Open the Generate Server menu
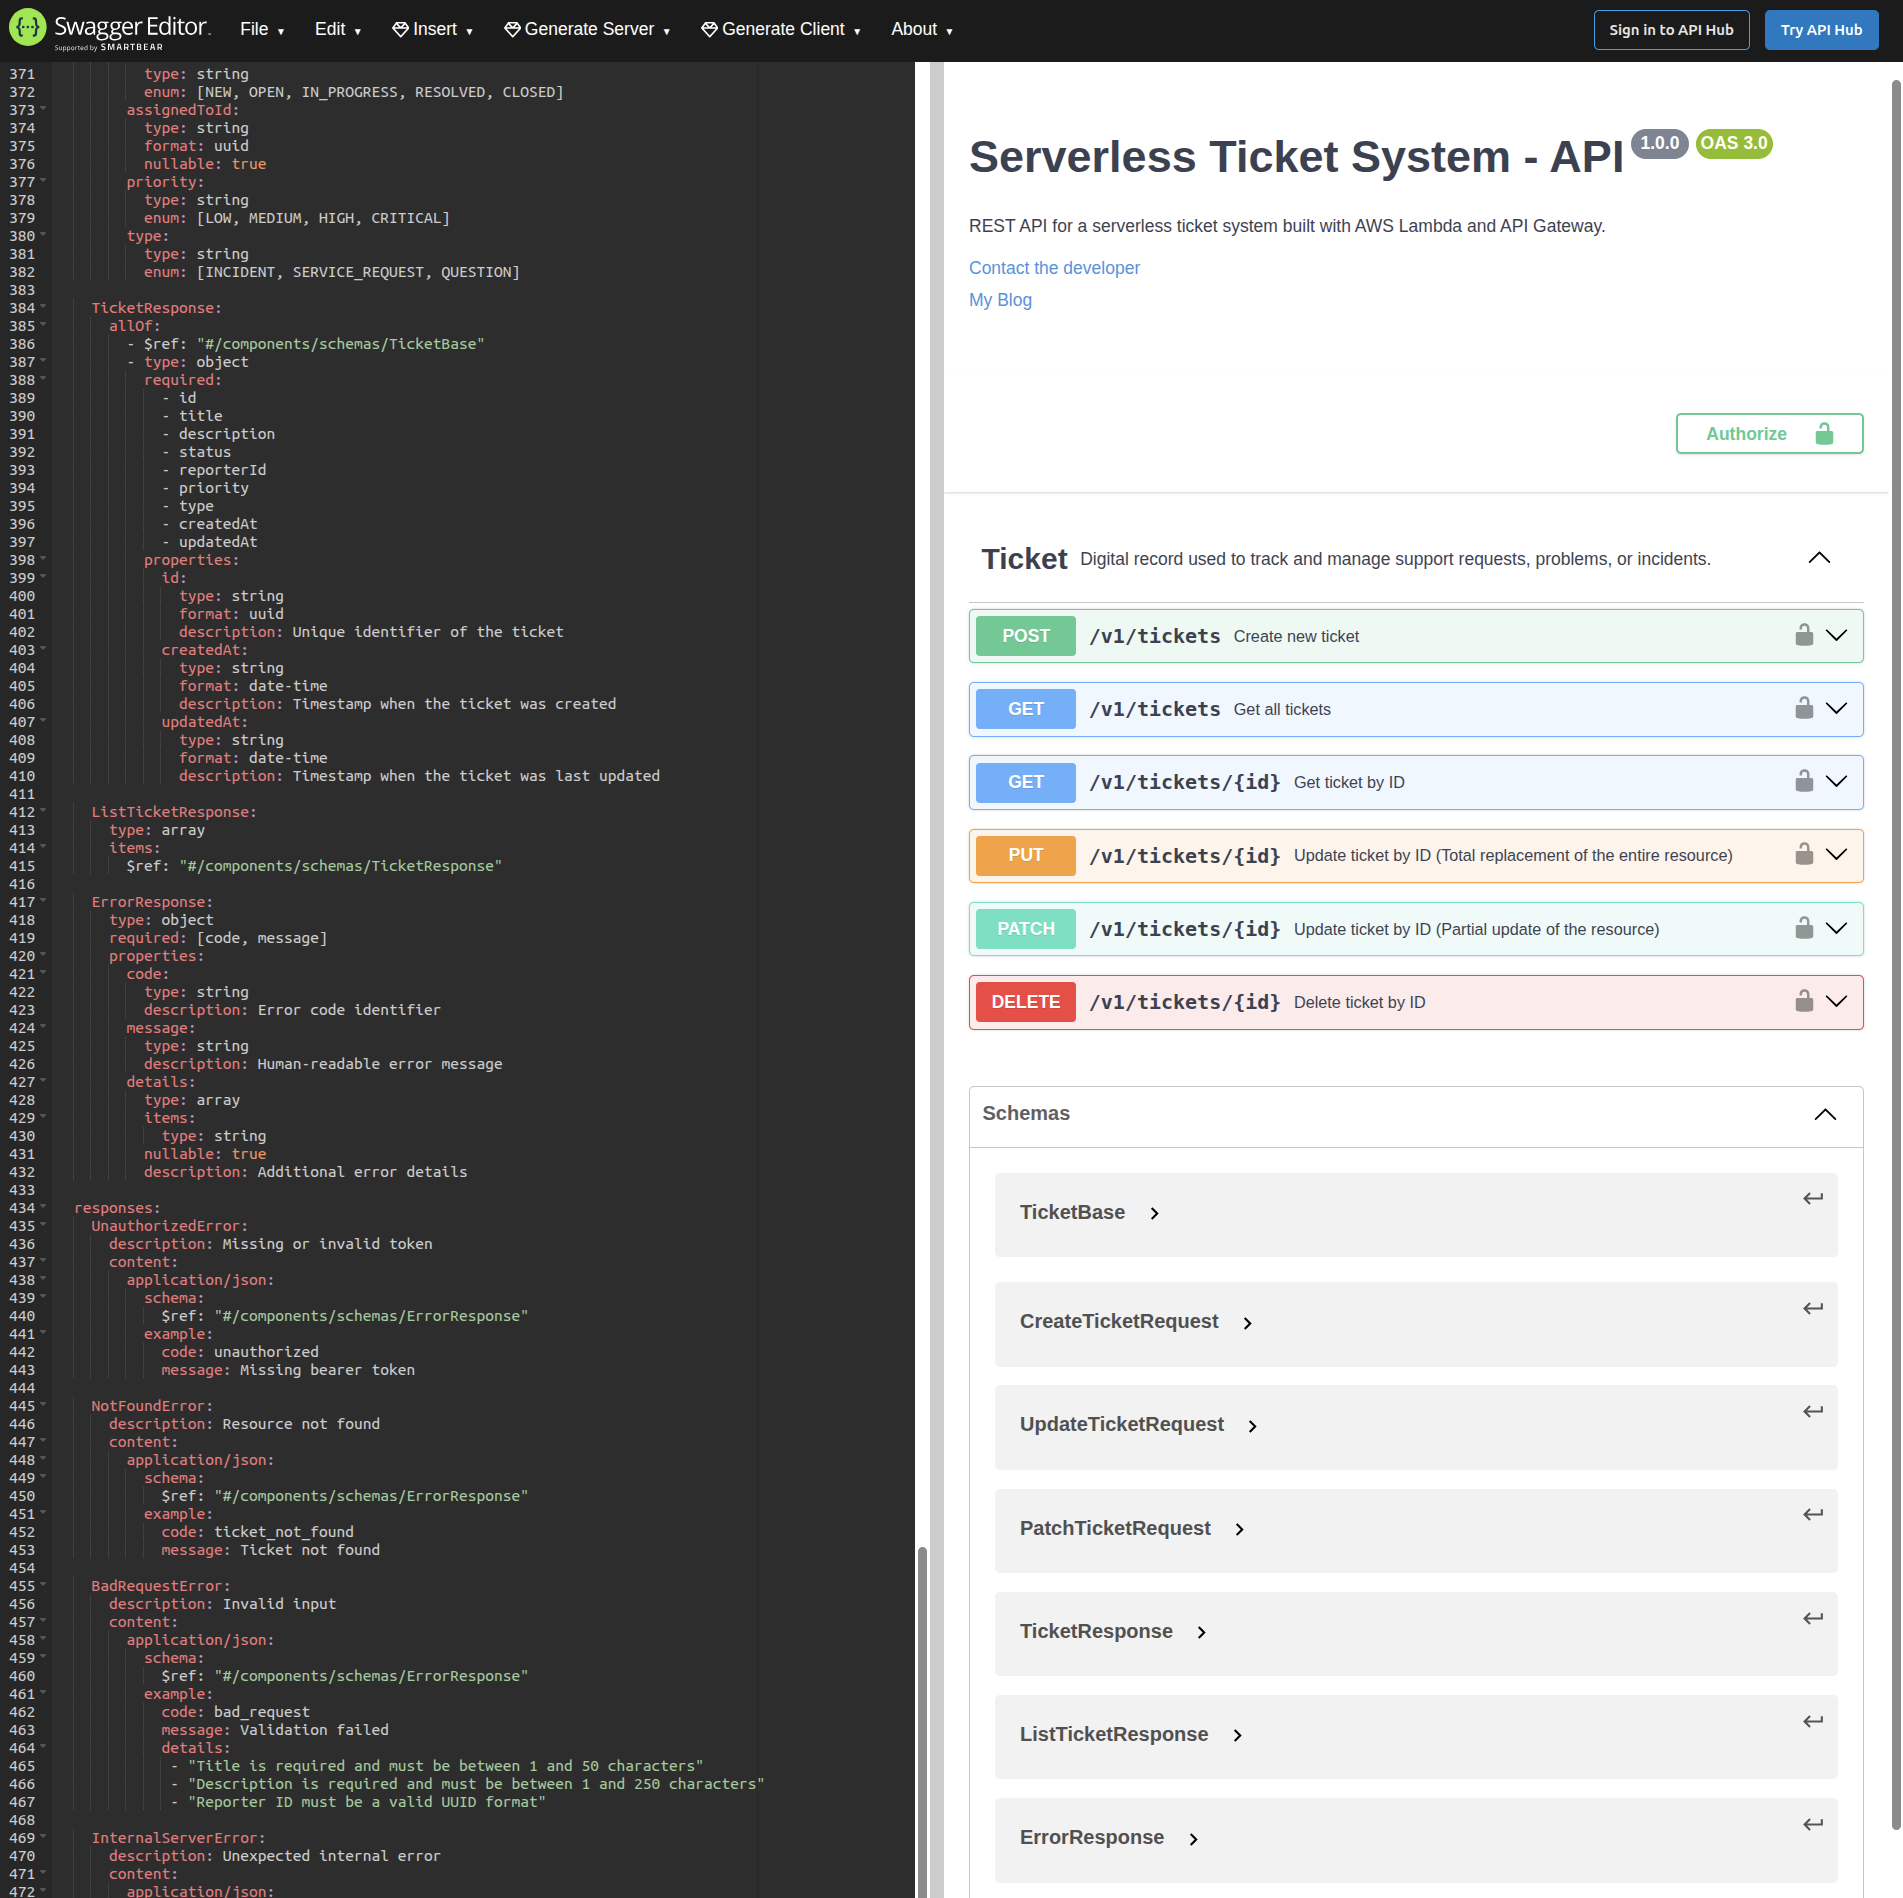The image size is (1903, 1898). point(586,29)
